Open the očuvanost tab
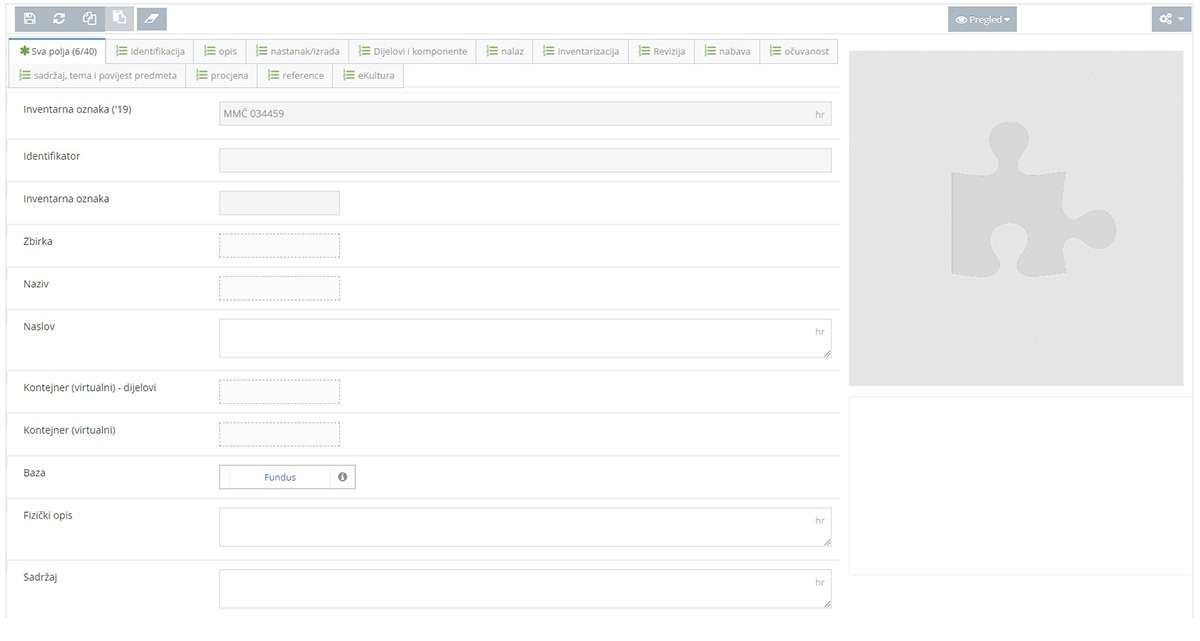The height and width of the screenshot is (641, 1200). coord(798,51)
